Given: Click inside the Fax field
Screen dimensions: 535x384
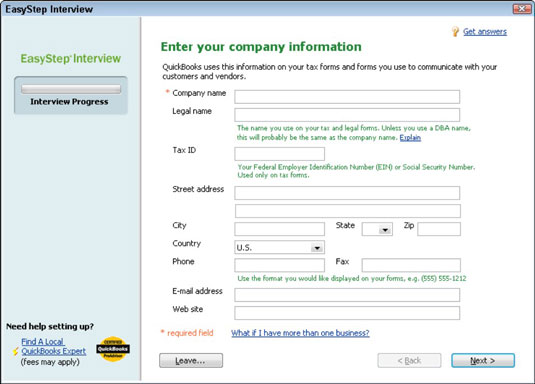Looking at the screenshot, I should tap(411, 265).
